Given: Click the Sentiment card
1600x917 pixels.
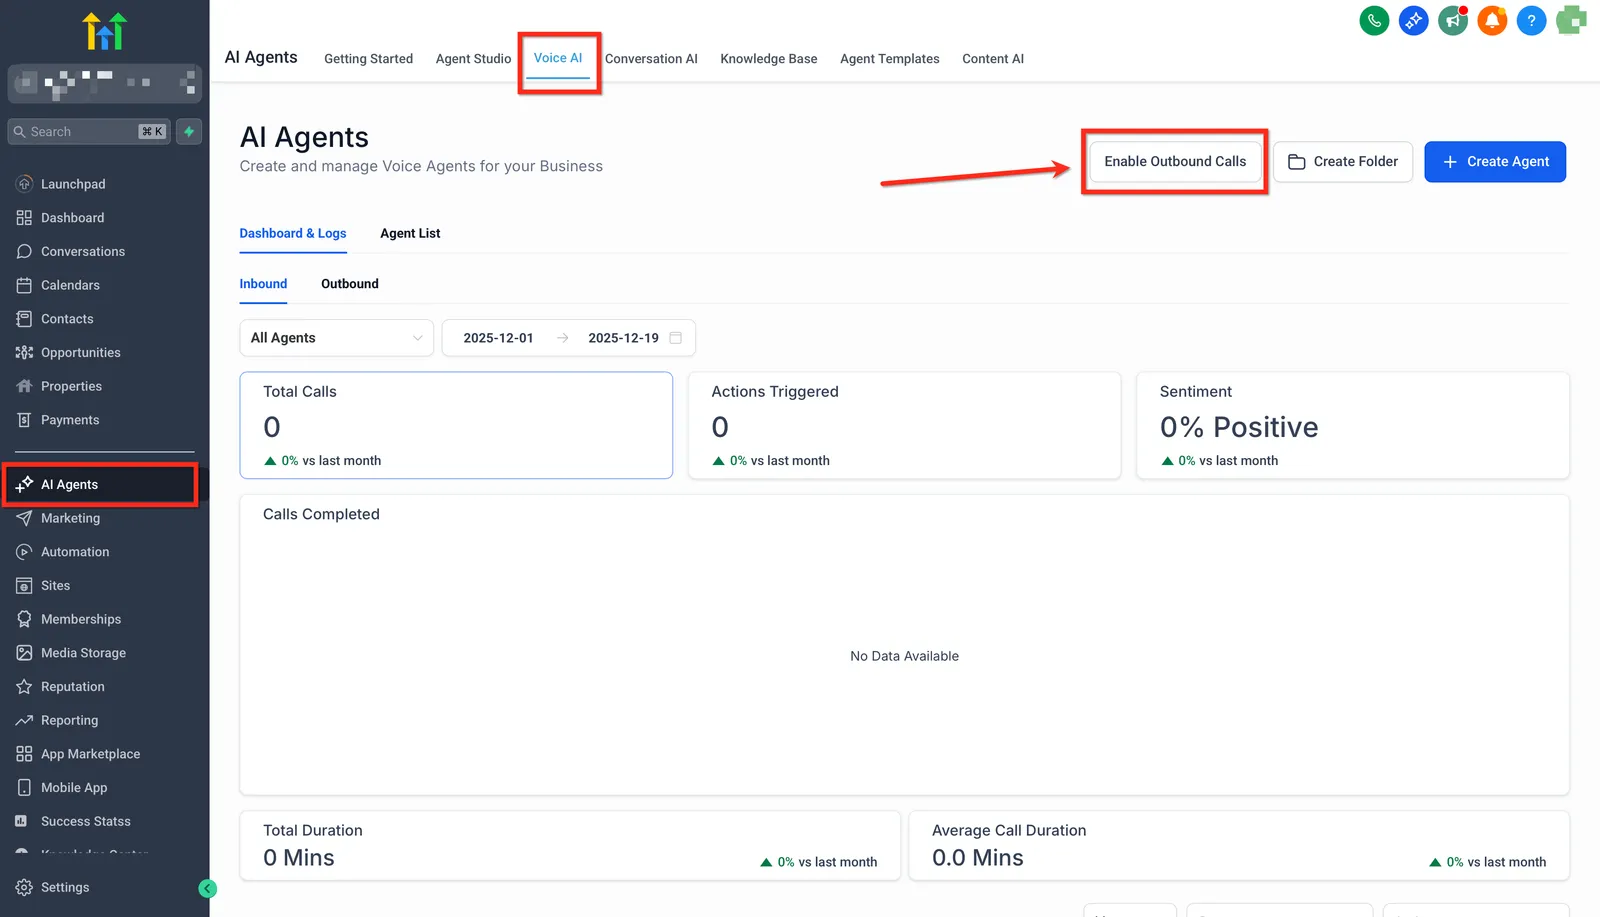Looking at the screenshot, I should tap(1353, 425).
